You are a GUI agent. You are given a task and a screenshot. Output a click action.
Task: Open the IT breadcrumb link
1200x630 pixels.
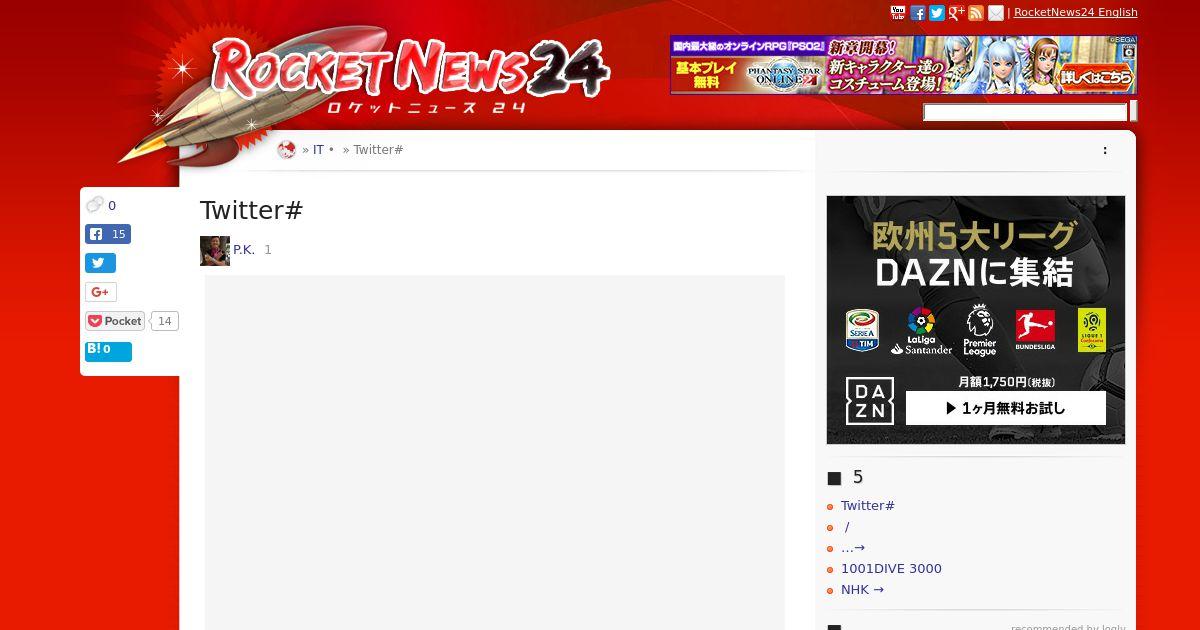(318, 150)
